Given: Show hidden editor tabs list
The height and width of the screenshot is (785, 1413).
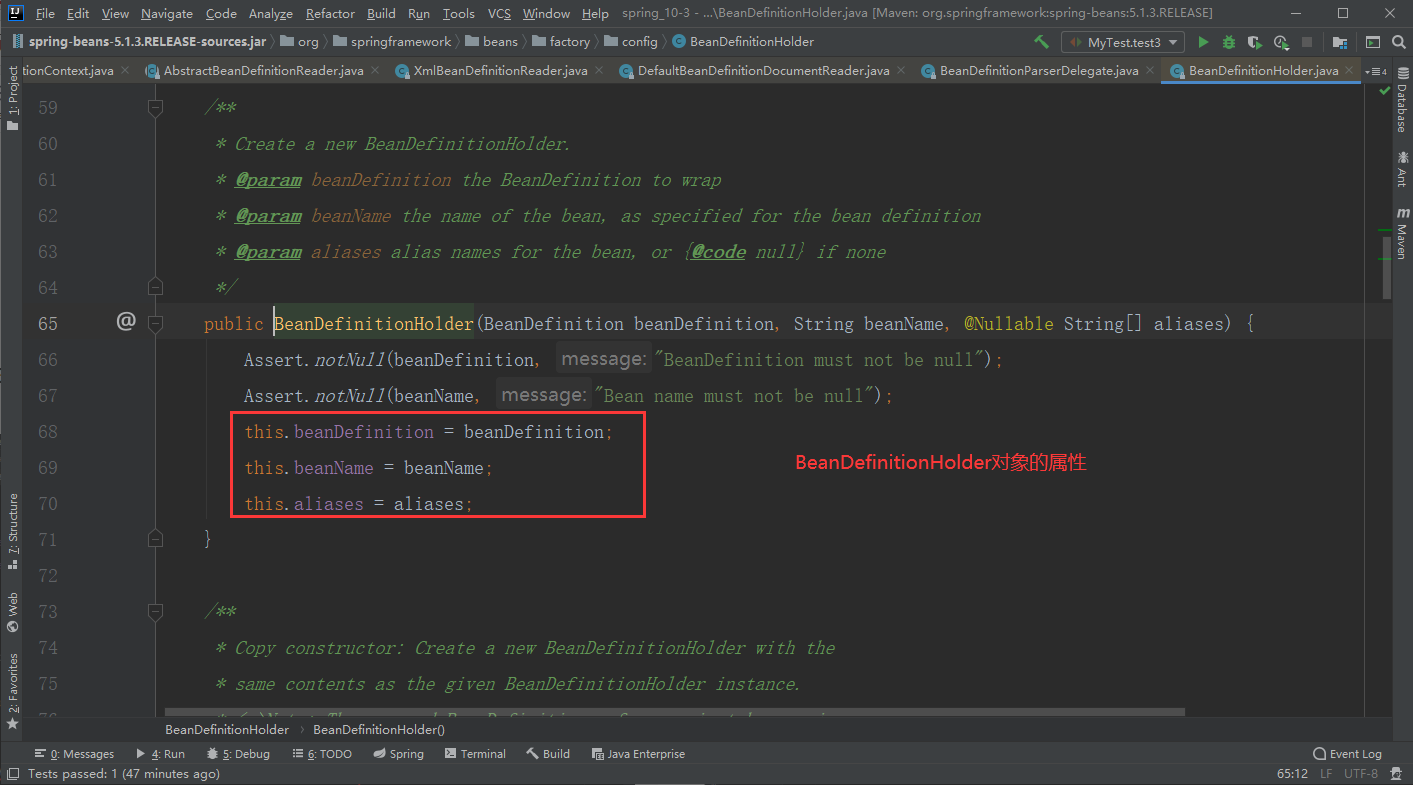Looking at the screenshot, I should coord(1377,71).
